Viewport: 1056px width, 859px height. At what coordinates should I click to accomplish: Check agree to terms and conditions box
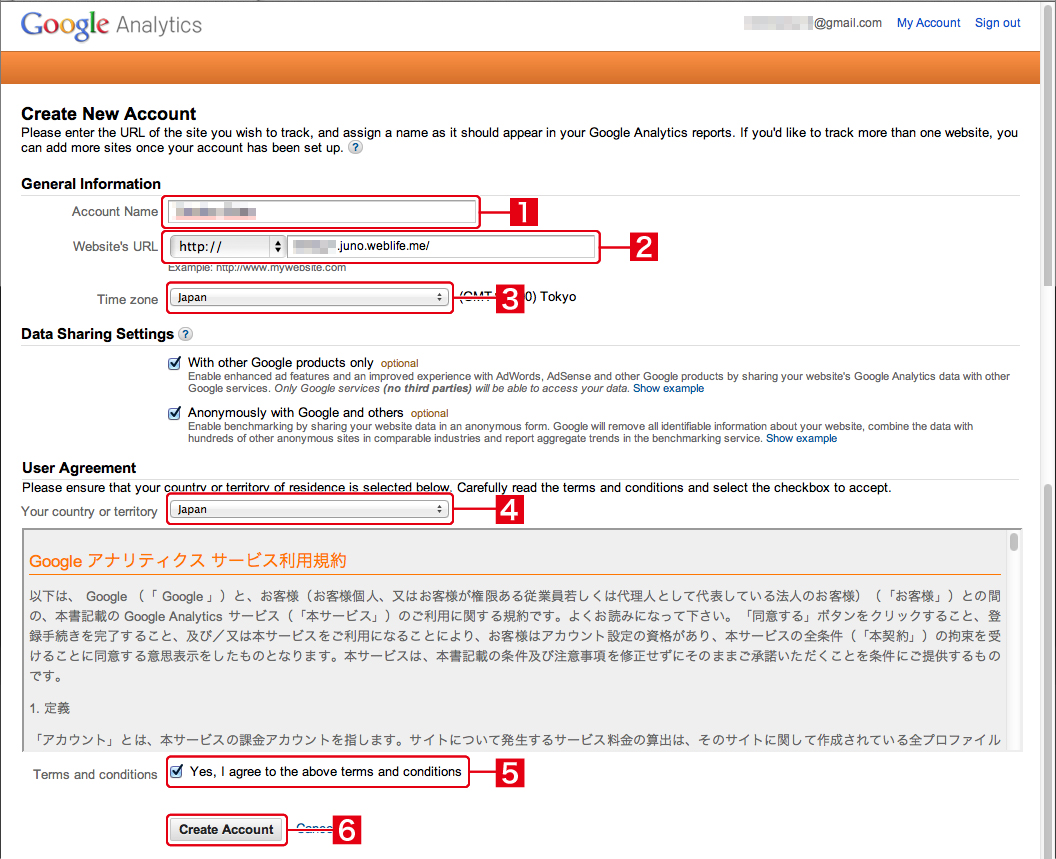pyautogui.click(x=176, y=771)
